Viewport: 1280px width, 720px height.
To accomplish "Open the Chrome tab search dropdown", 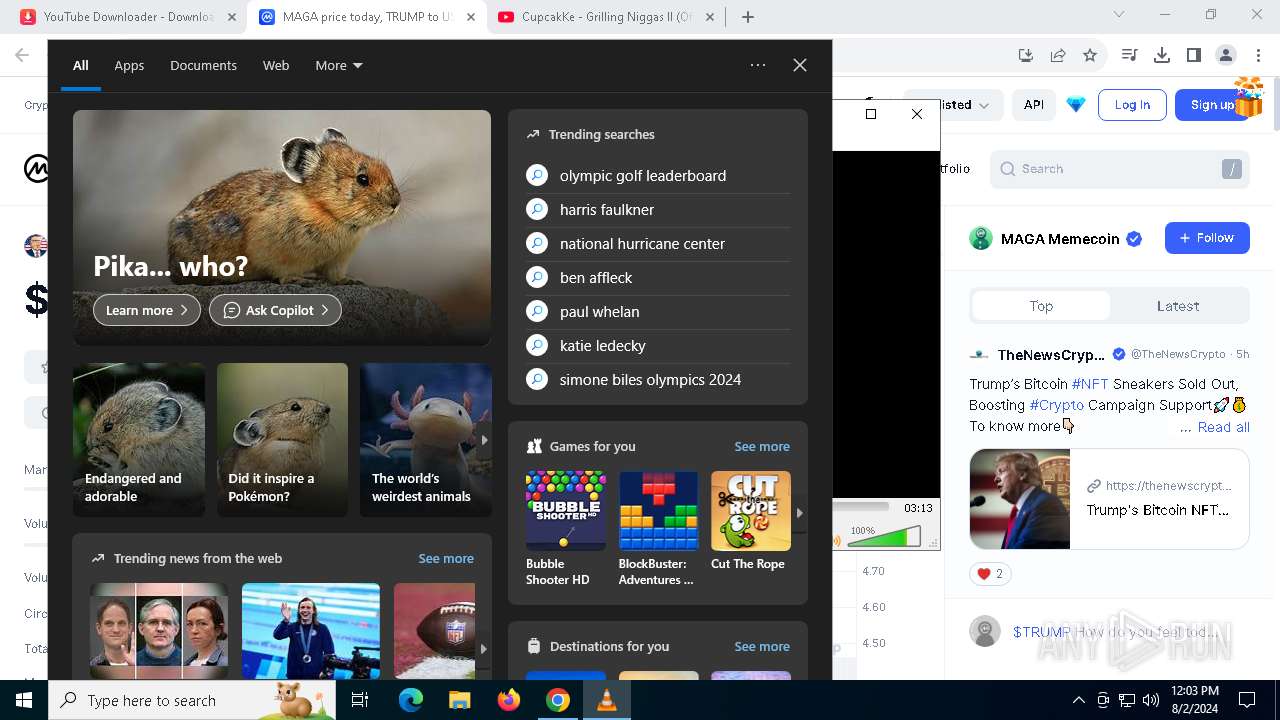I will click(x=1119, y=15).
